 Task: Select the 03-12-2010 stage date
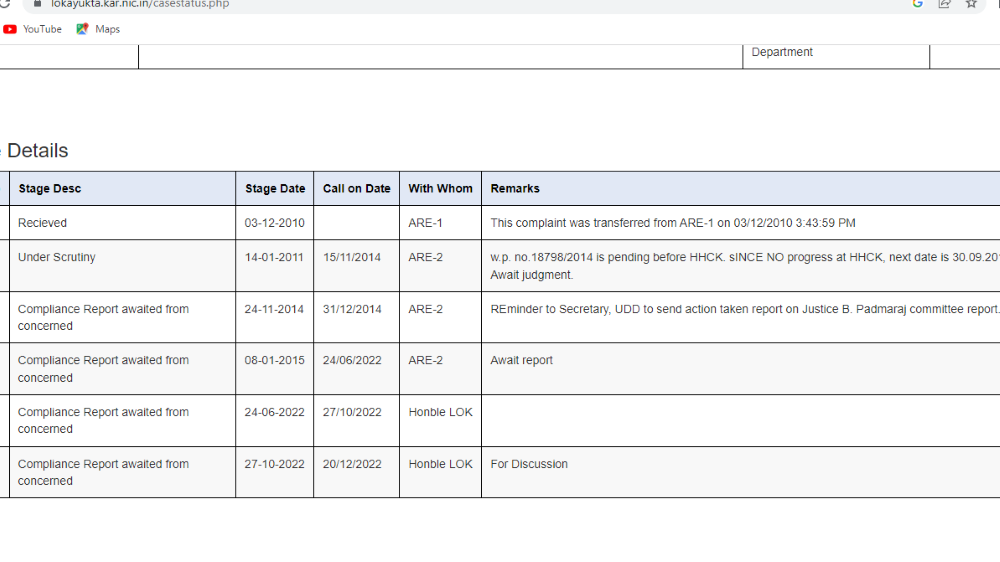(275, 223)
